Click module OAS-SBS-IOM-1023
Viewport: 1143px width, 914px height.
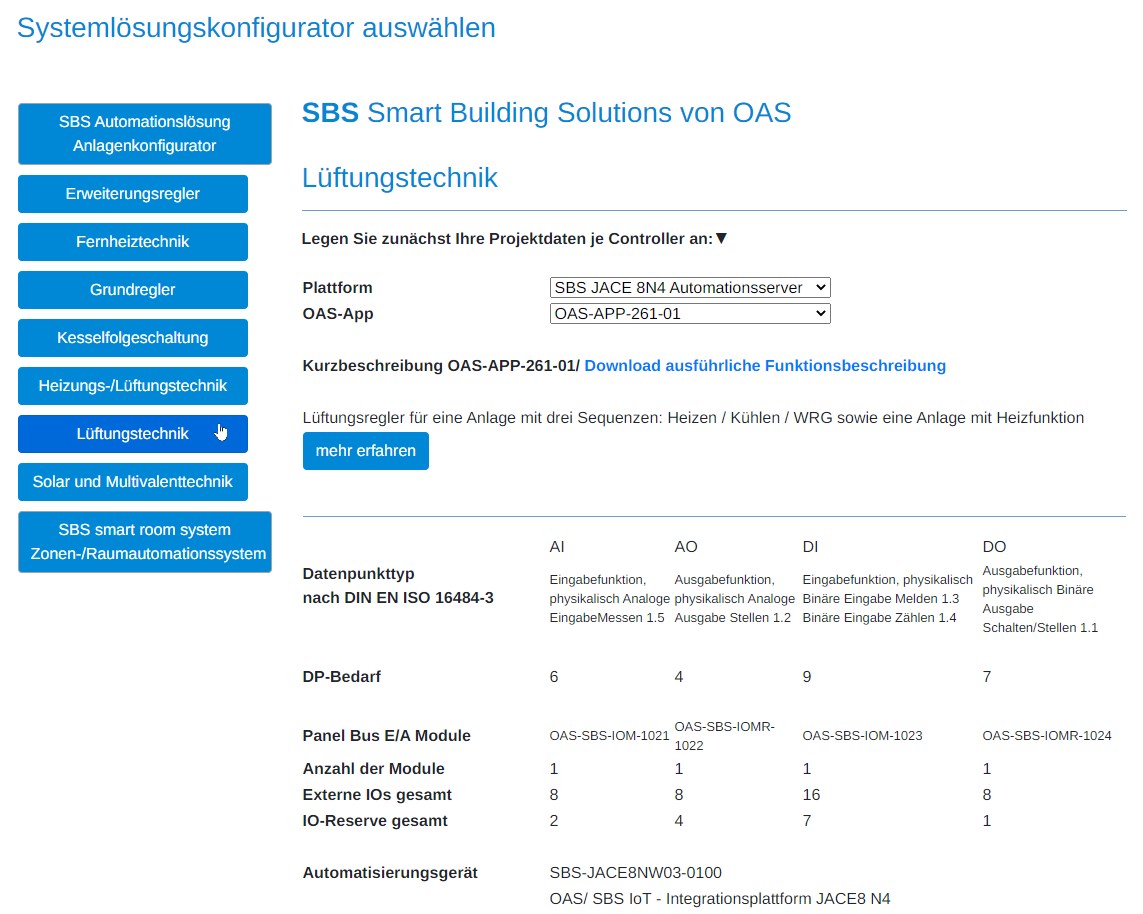862,735
